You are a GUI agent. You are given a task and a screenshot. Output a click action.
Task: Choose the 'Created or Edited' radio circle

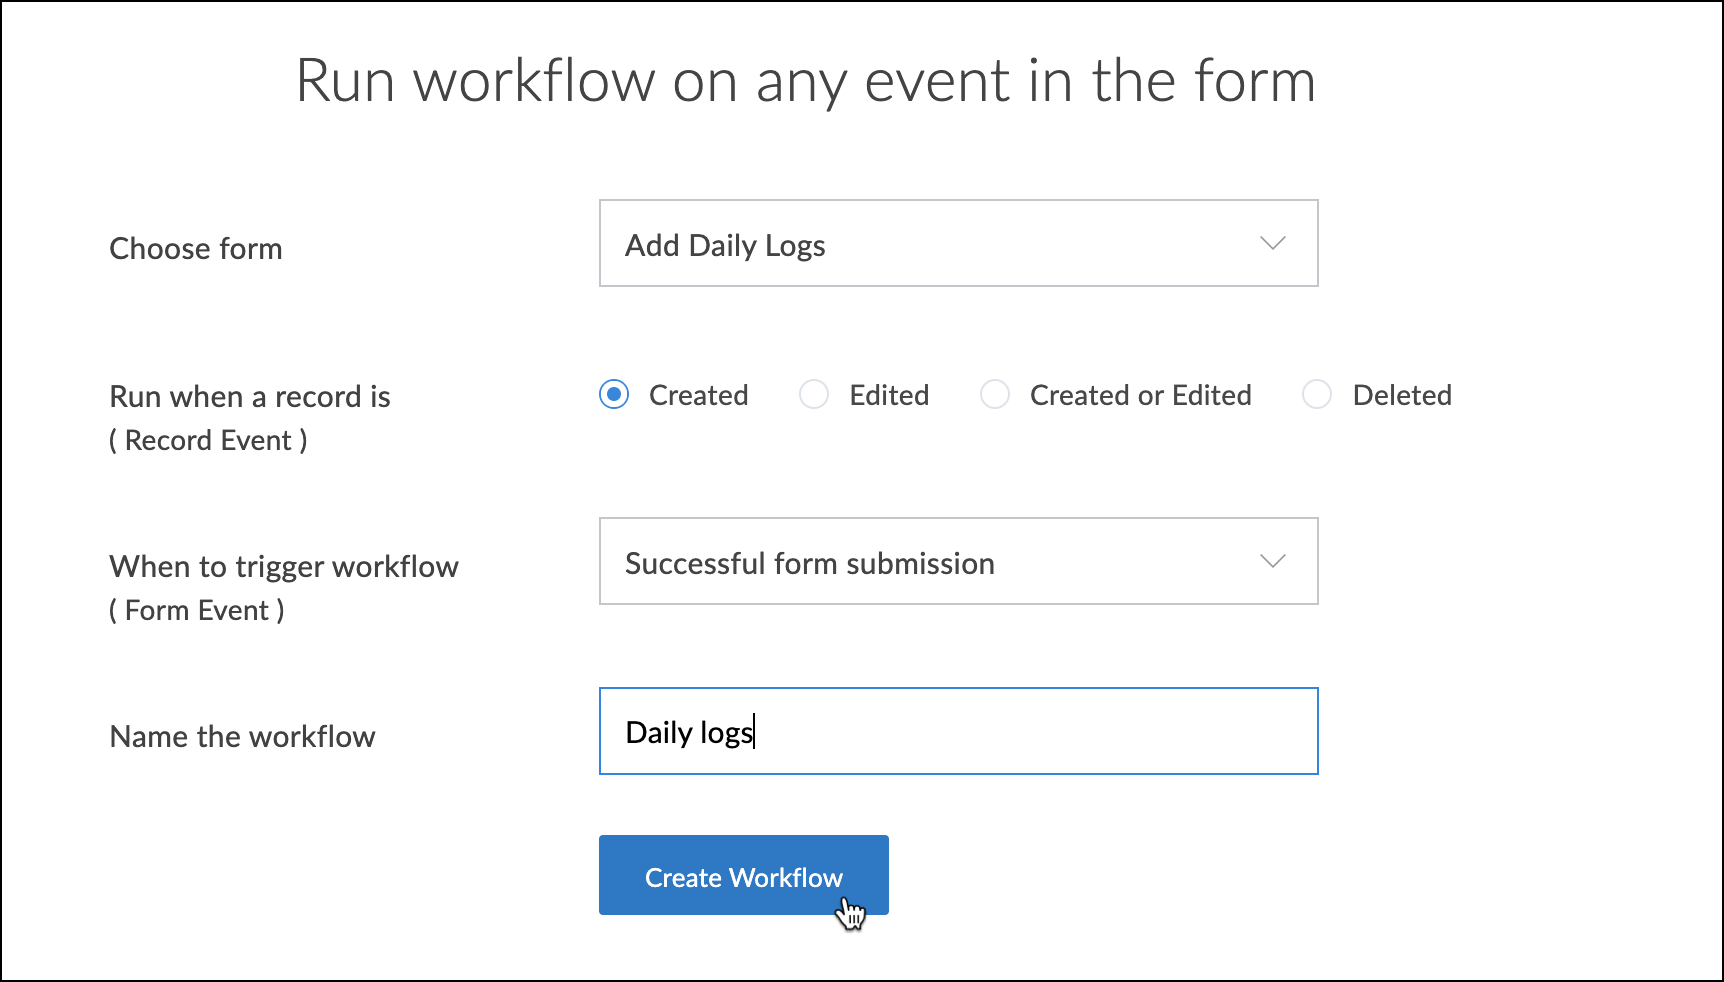995,395
